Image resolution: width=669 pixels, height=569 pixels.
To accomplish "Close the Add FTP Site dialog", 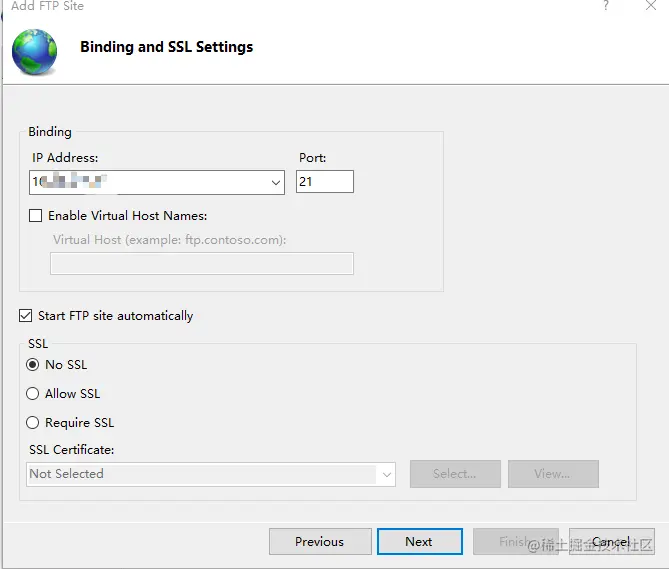I will pyautogui.click(x=651, y=6).
